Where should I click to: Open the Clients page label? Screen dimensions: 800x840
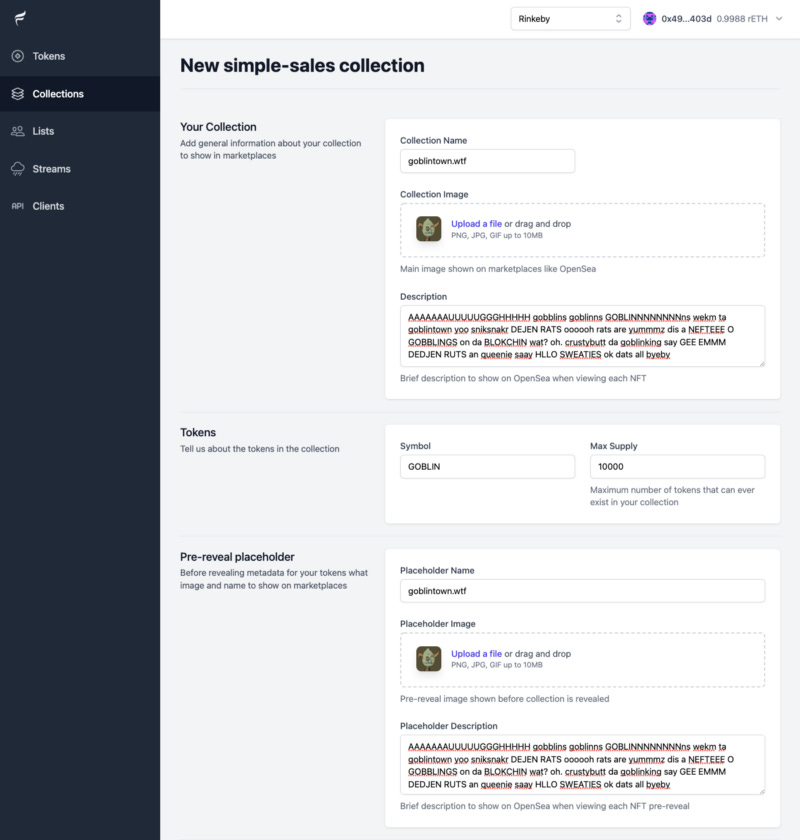48,206
